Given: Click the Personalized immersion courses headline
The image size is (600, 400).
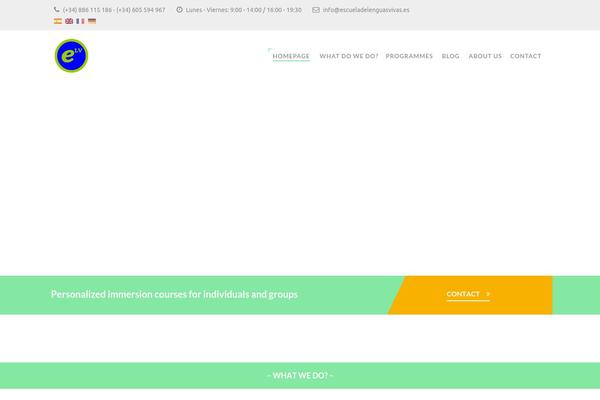Looking at the screenshot, I should (x=174, y=294).
